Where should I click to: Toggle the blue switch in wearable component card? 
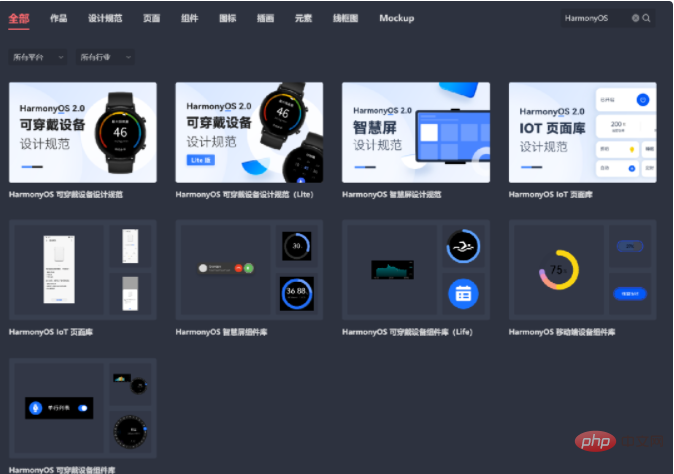coord(83,408)
